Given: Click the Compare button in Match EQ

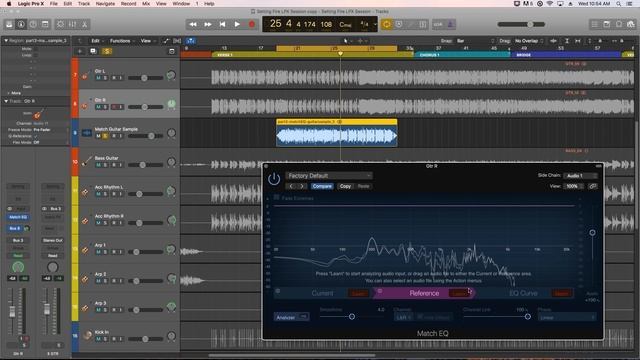Looking at the screenshot, I should (x=322, y=186).
